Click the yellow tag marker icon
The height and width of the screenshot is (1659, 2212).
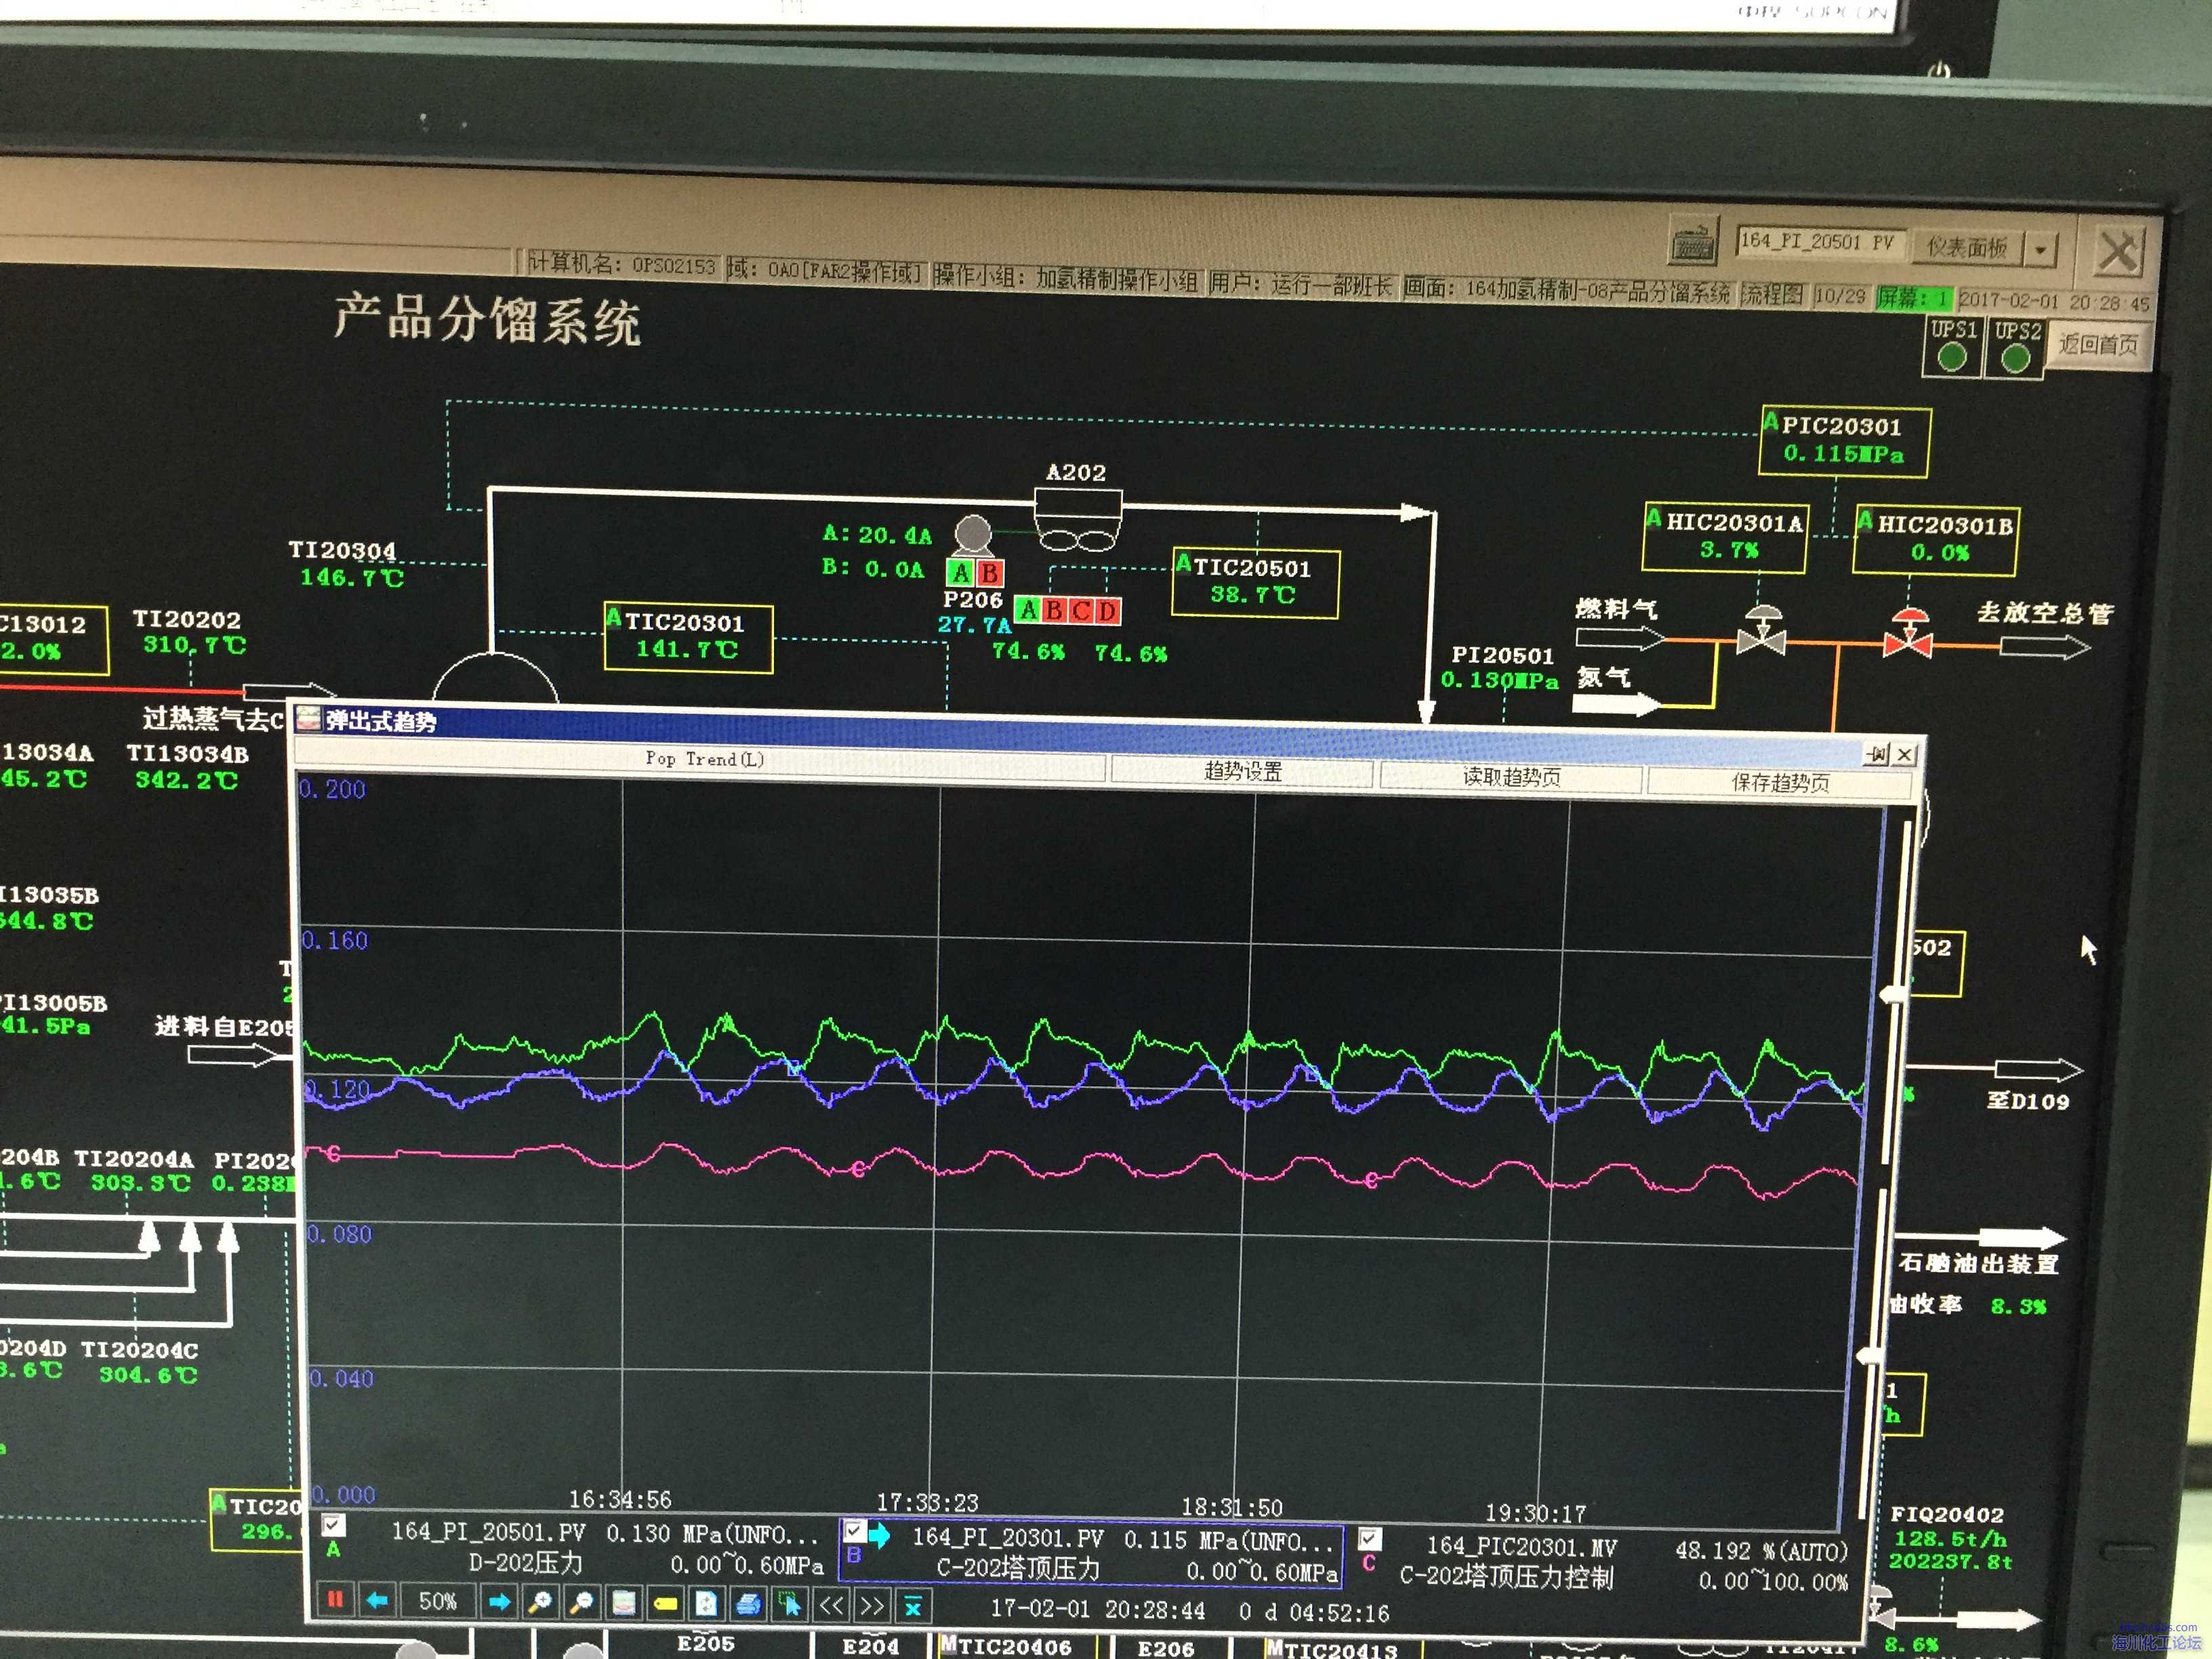click(x=665, y=1605)
